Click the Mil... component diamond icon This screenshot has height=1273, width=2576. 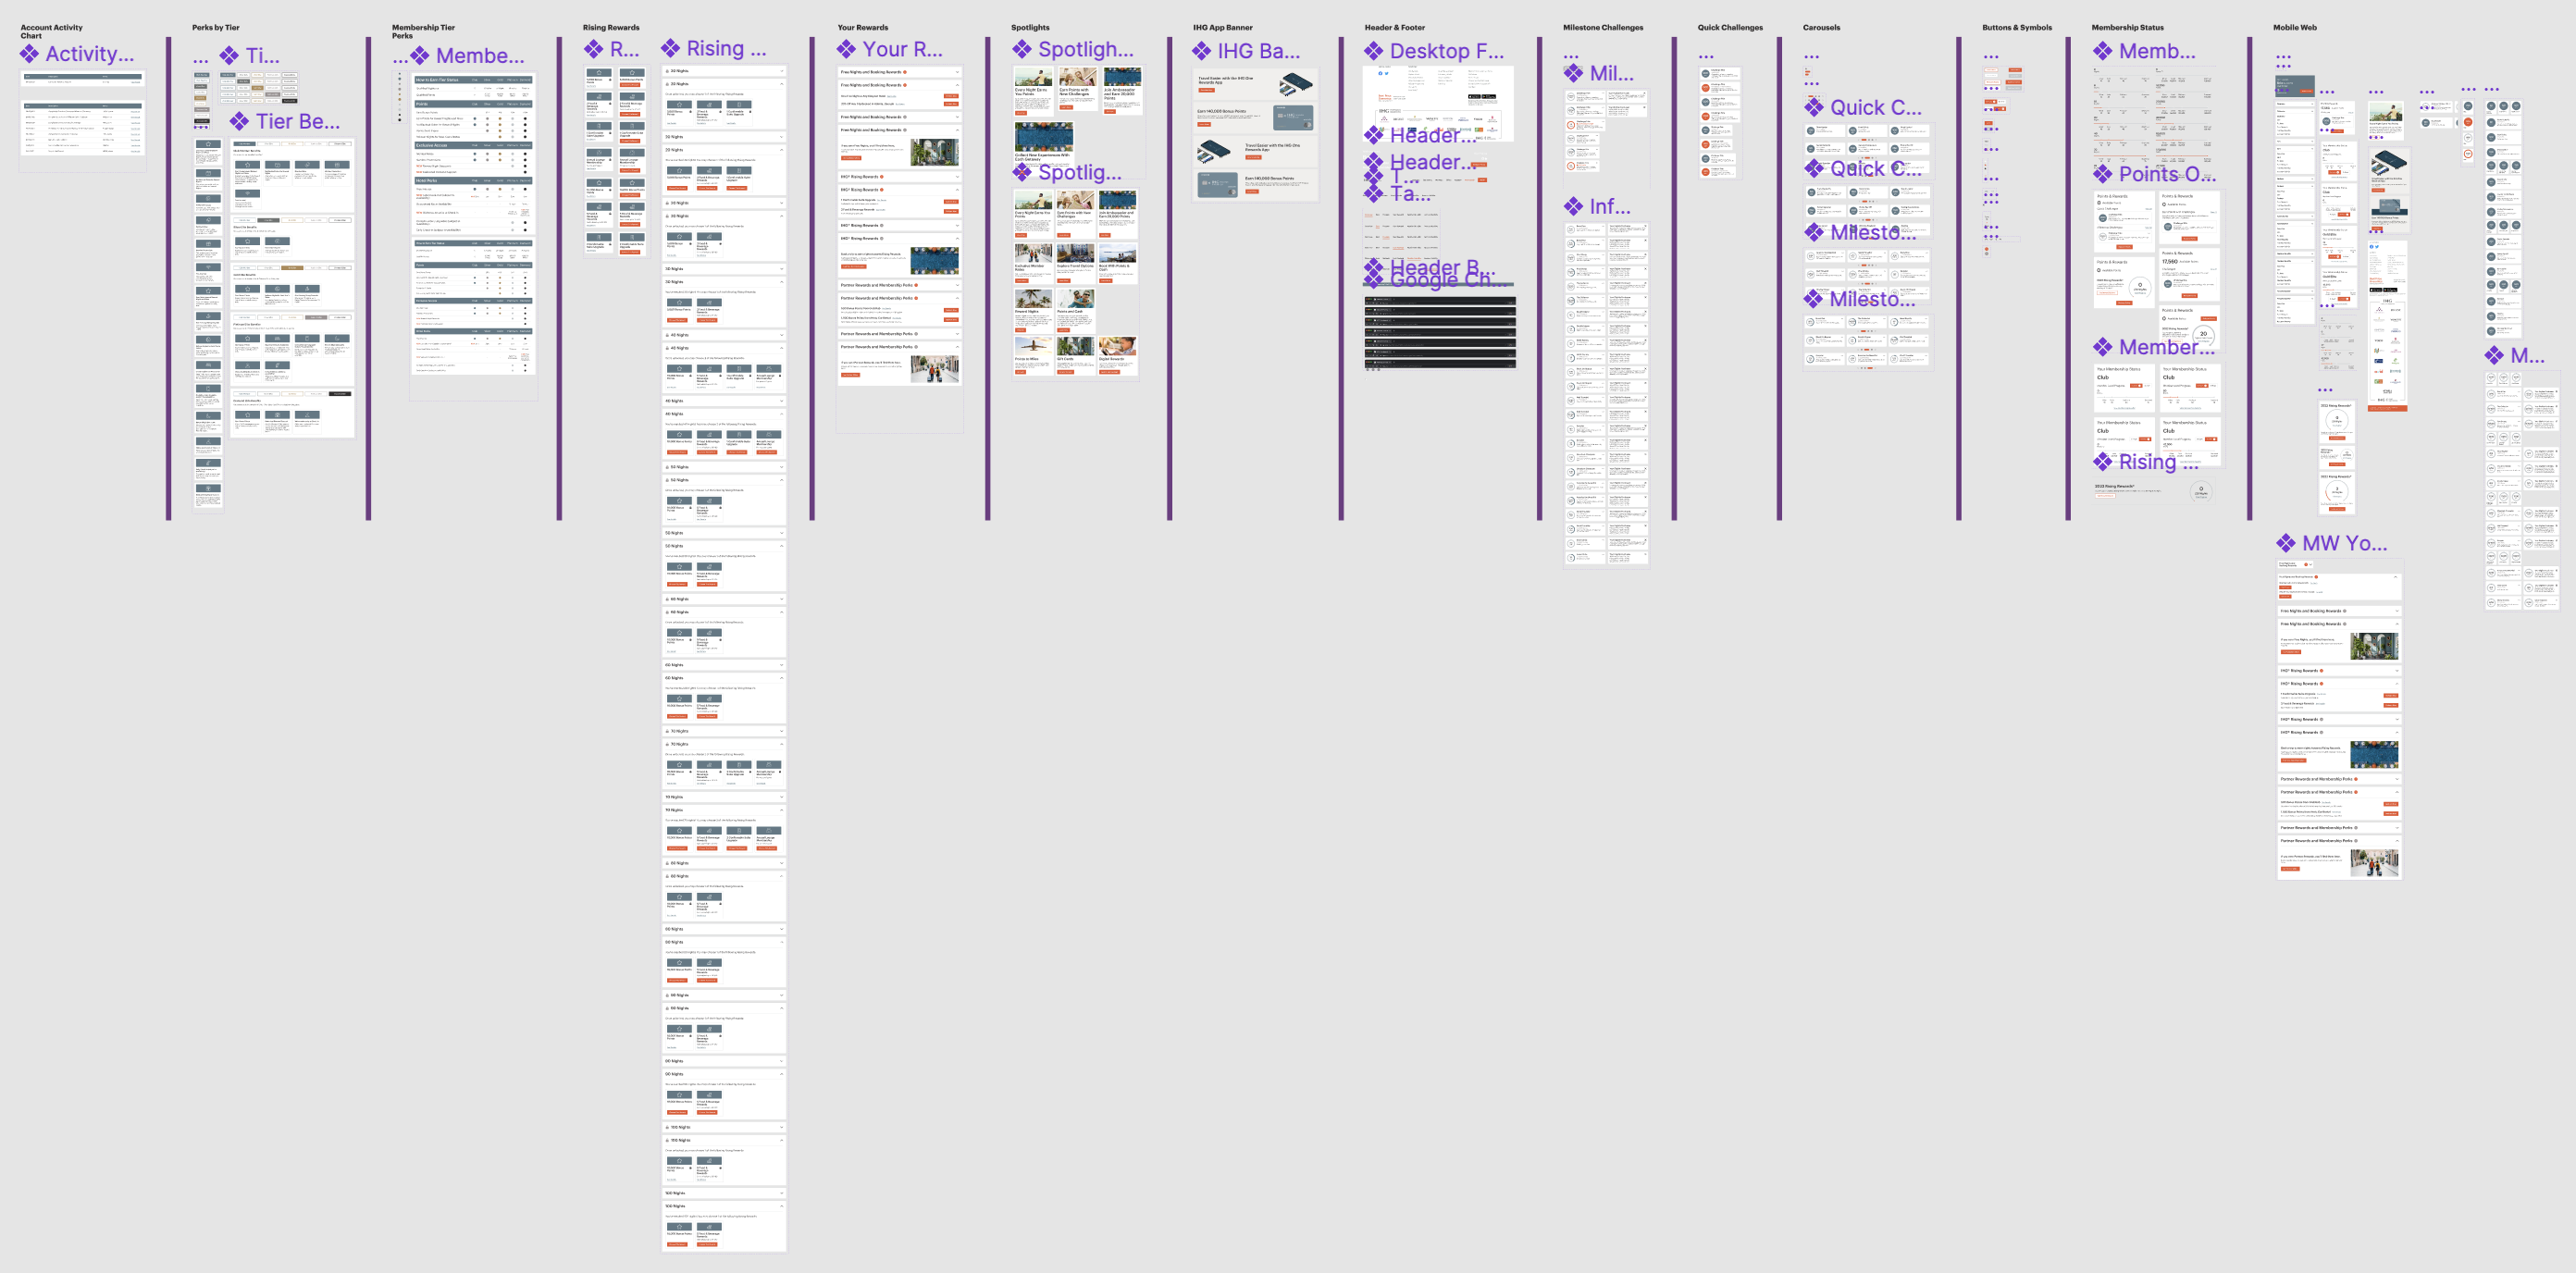(1574, 73)
